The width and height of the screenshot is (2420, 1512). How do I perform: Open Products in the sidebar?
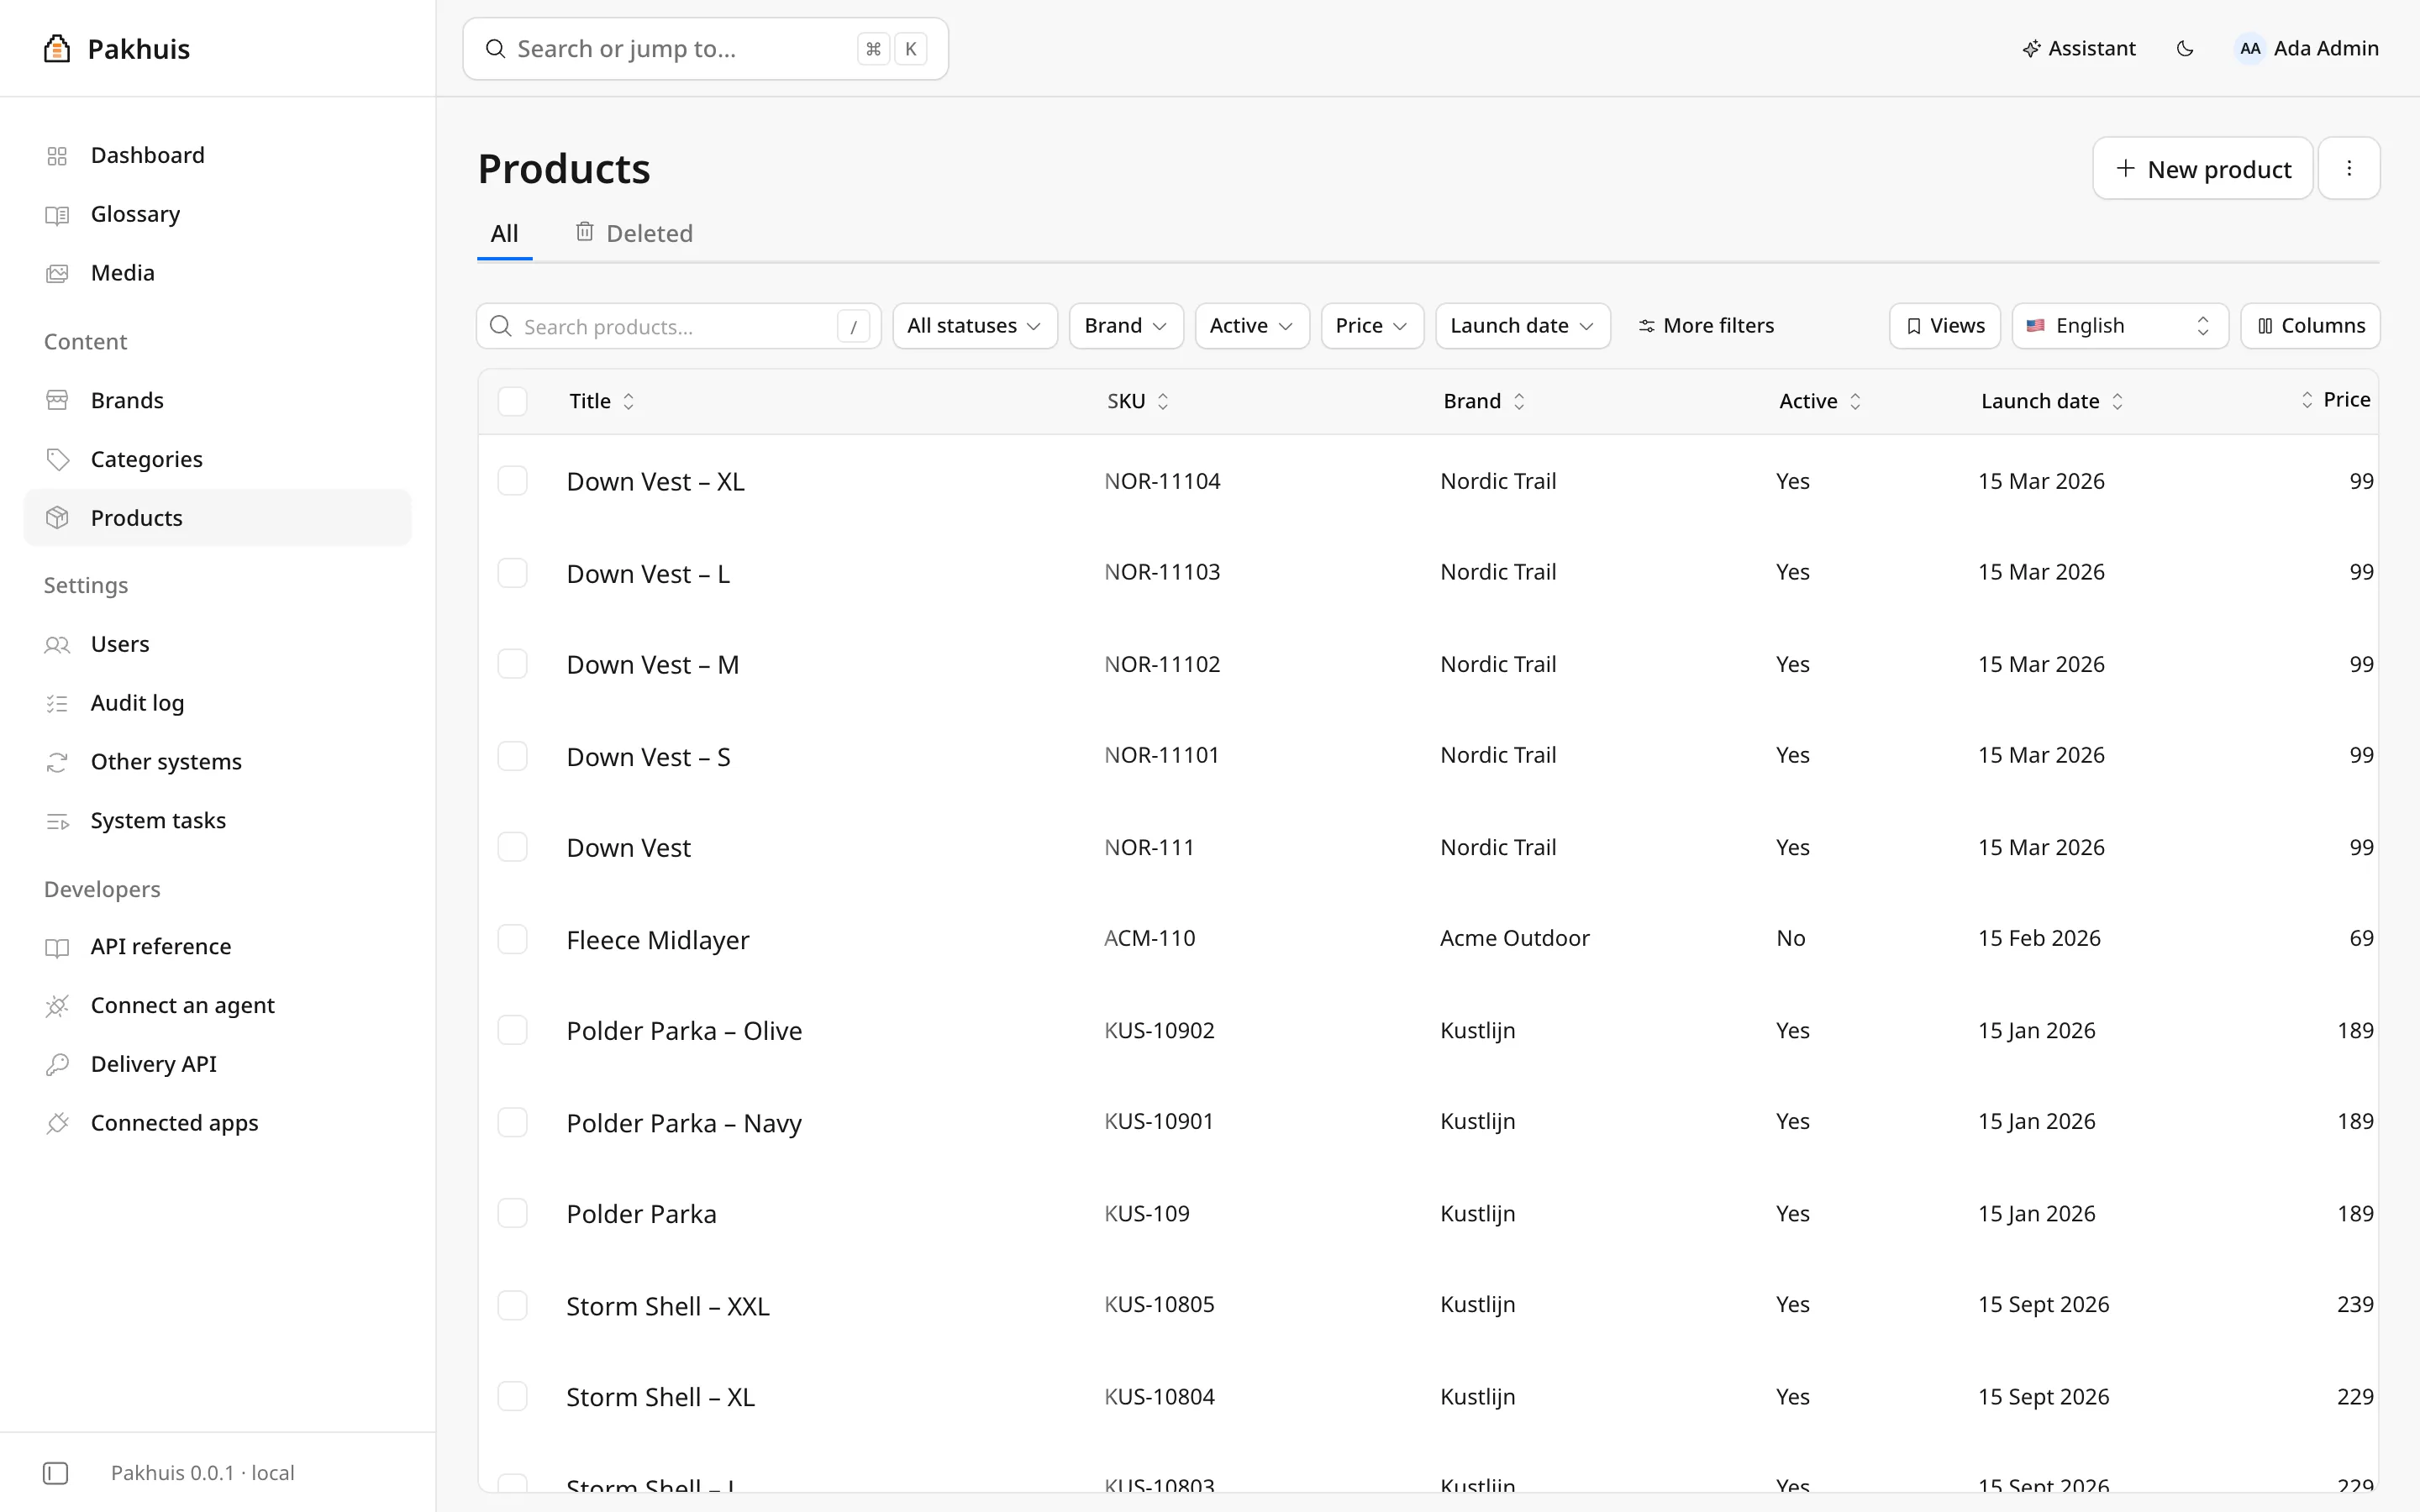click(217, 518)
